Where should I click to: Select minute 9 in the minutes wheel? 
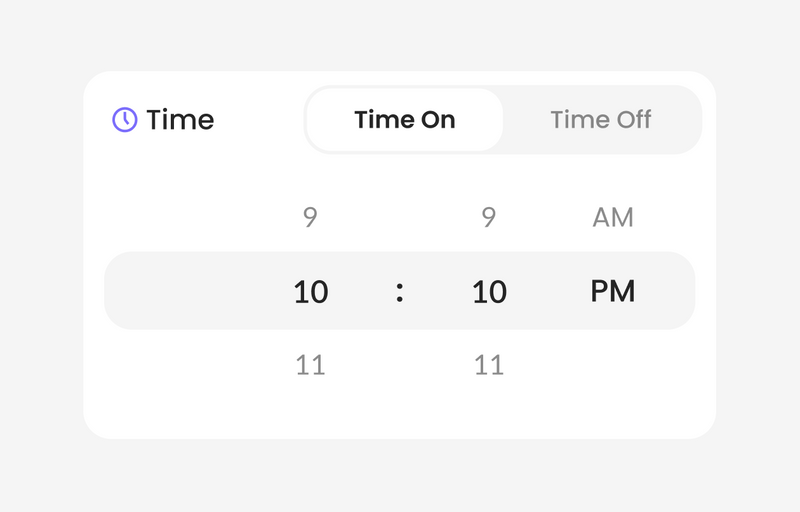pyautogui.click(x=489, y=217)
